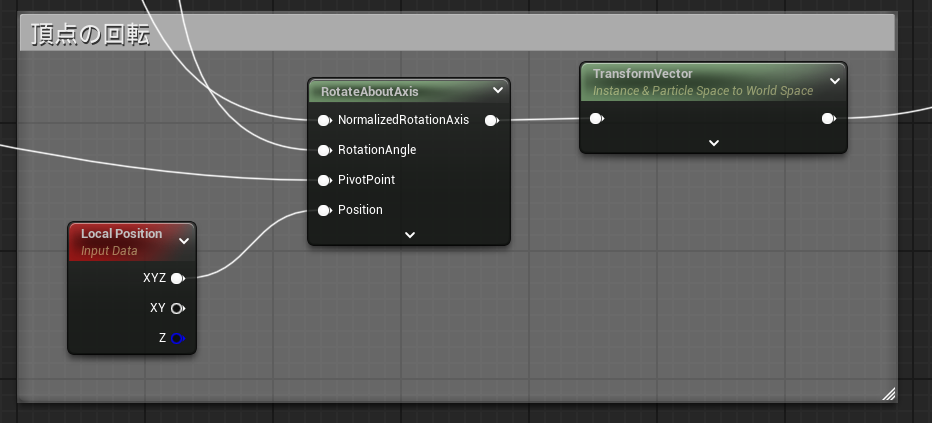Click the 'Instance & Particle Space to World Space' subtitle
This screenshot has height=423, width=932.
[x=703, y=91]
